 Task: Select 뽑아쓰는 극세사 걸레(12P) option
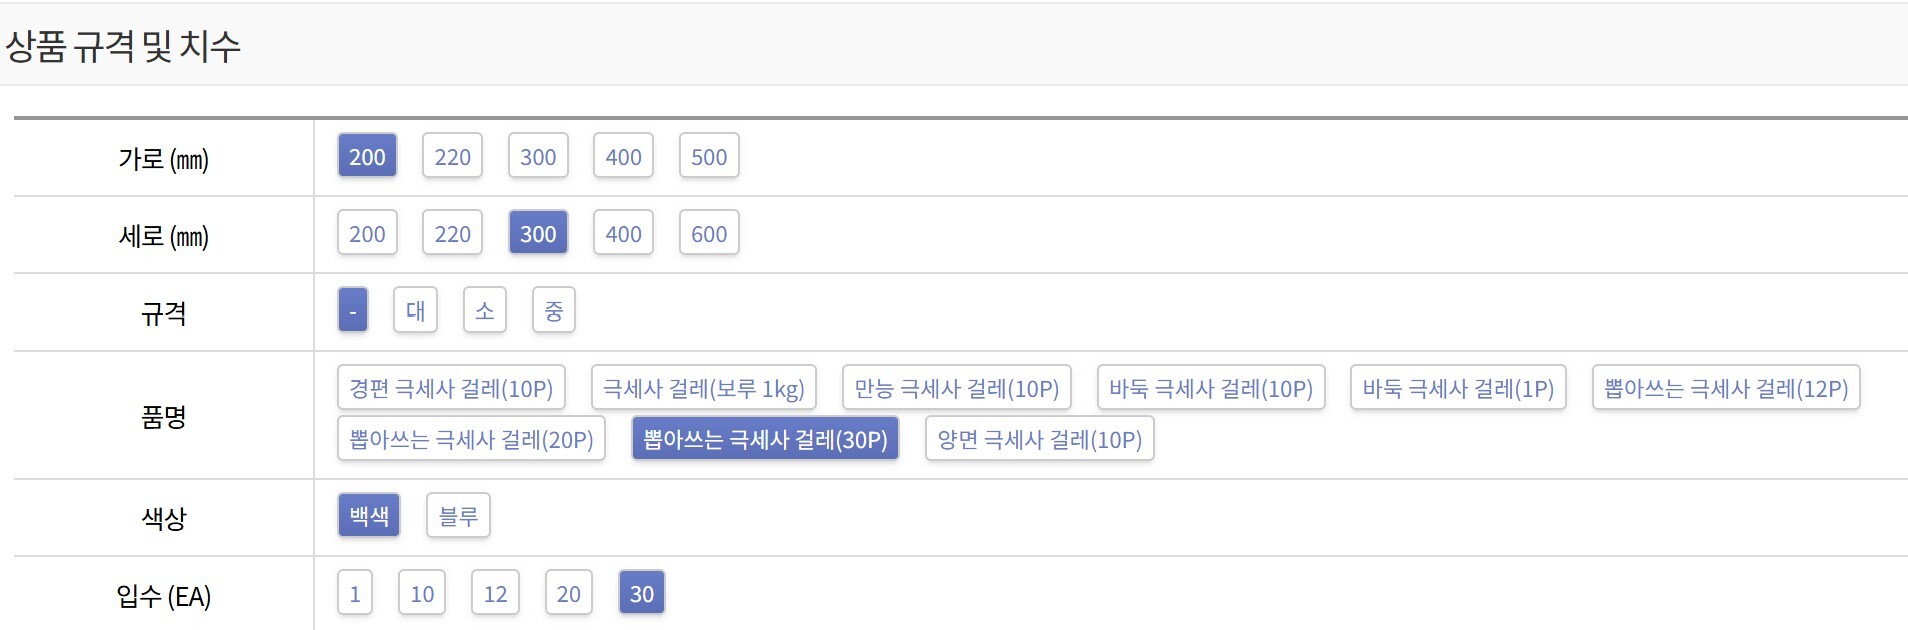tap(1726, 388)
